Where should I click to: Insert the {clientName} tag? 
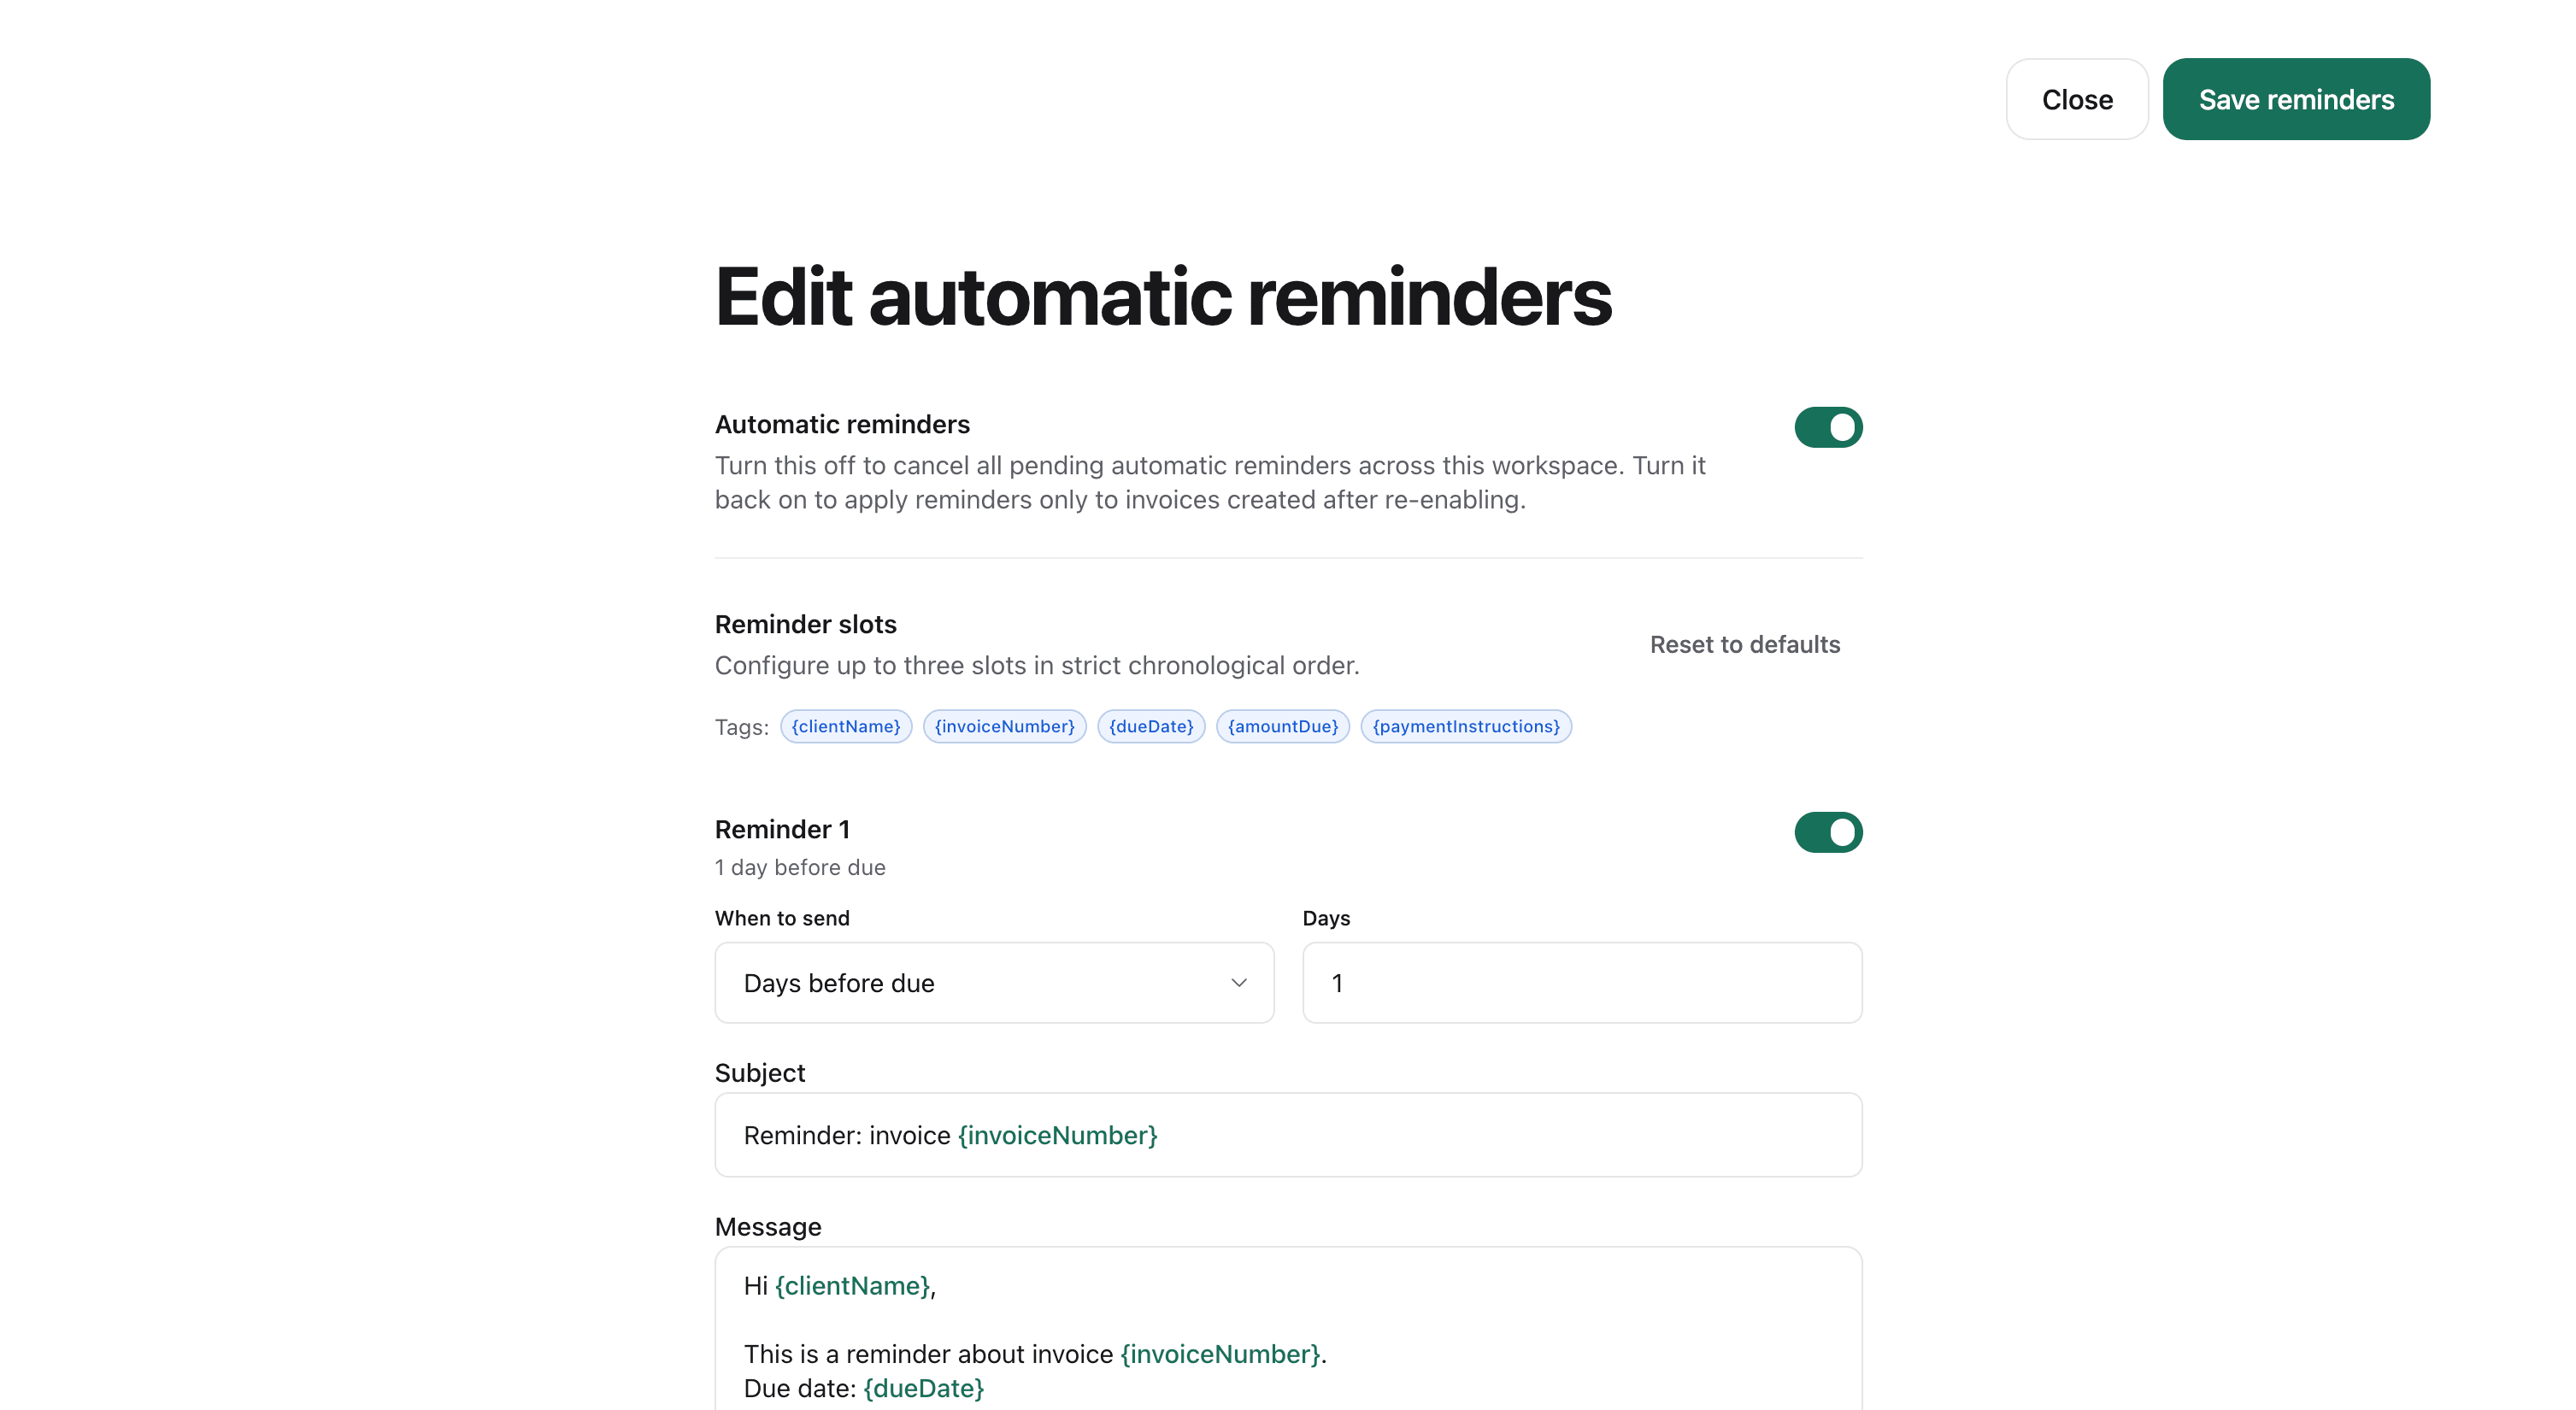[845, 726]
